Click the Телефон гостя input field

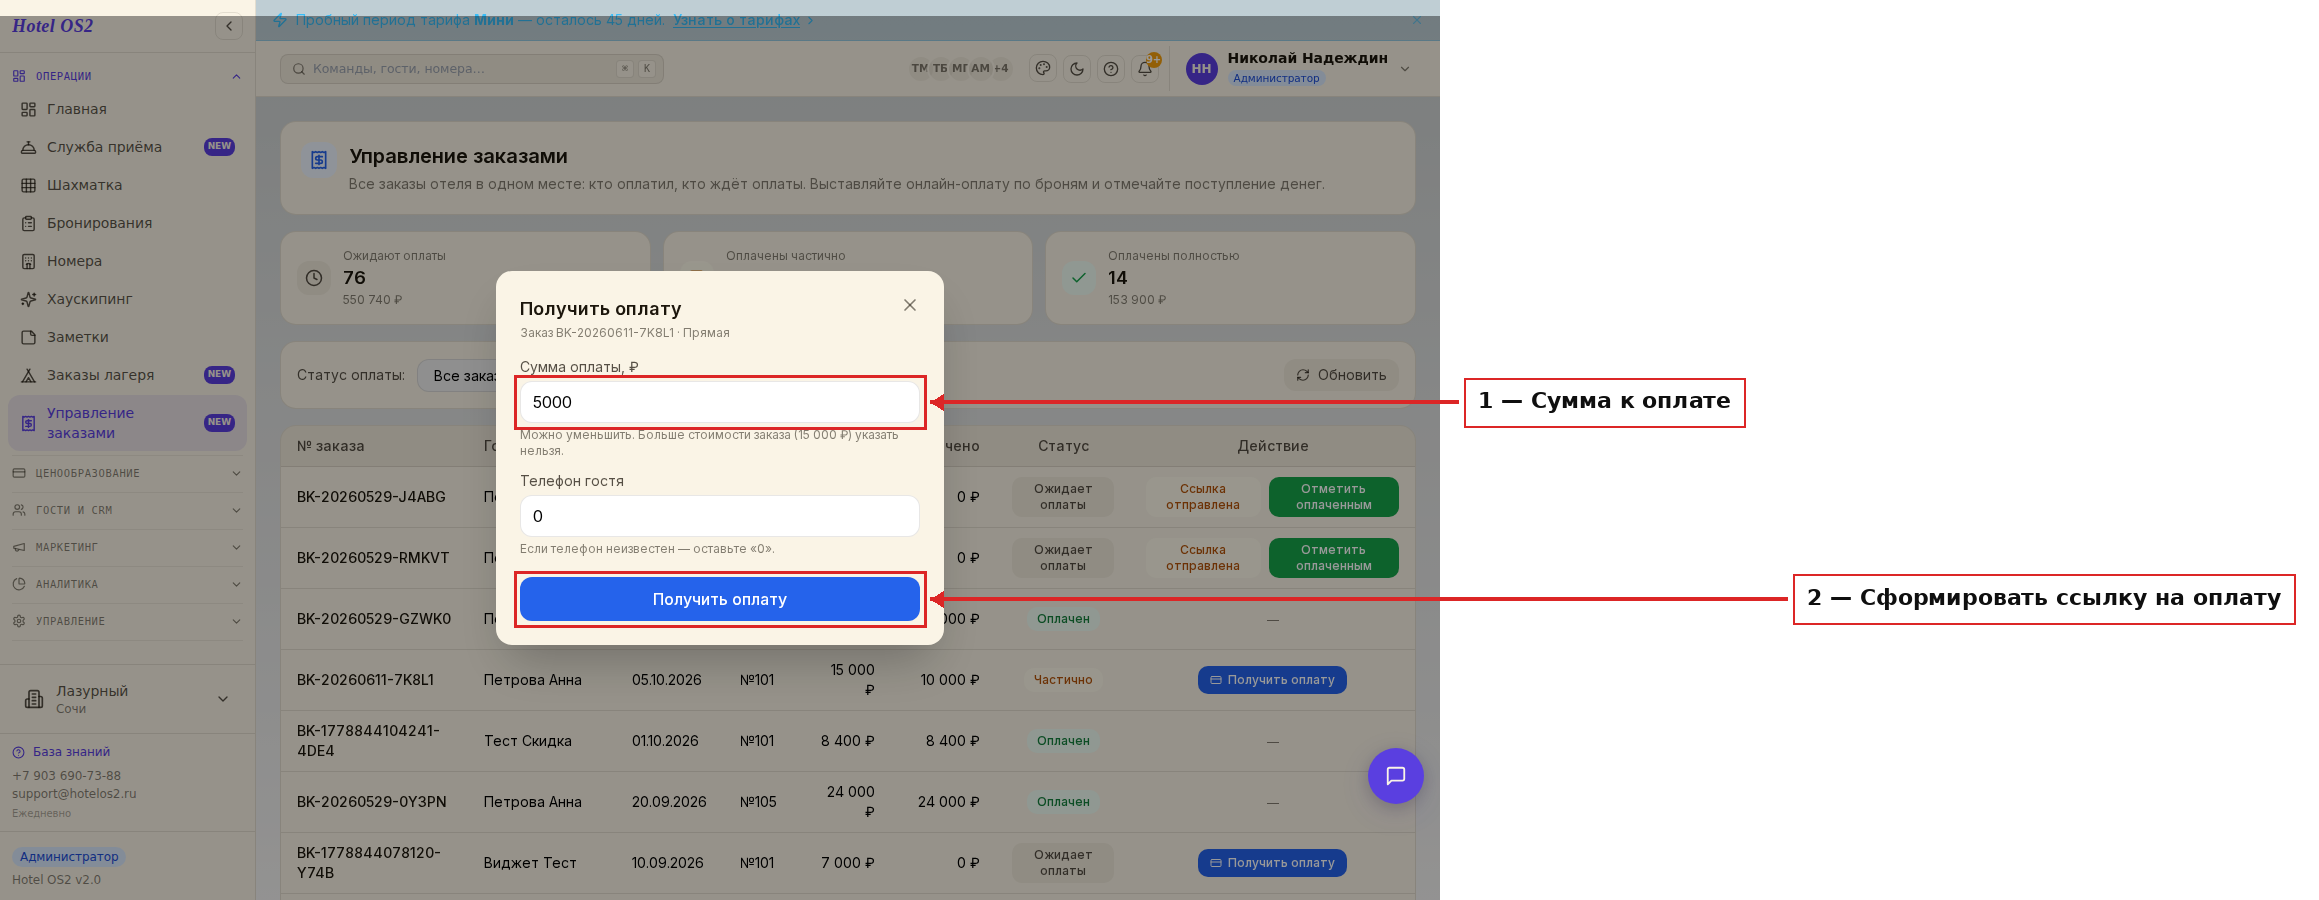720,516
